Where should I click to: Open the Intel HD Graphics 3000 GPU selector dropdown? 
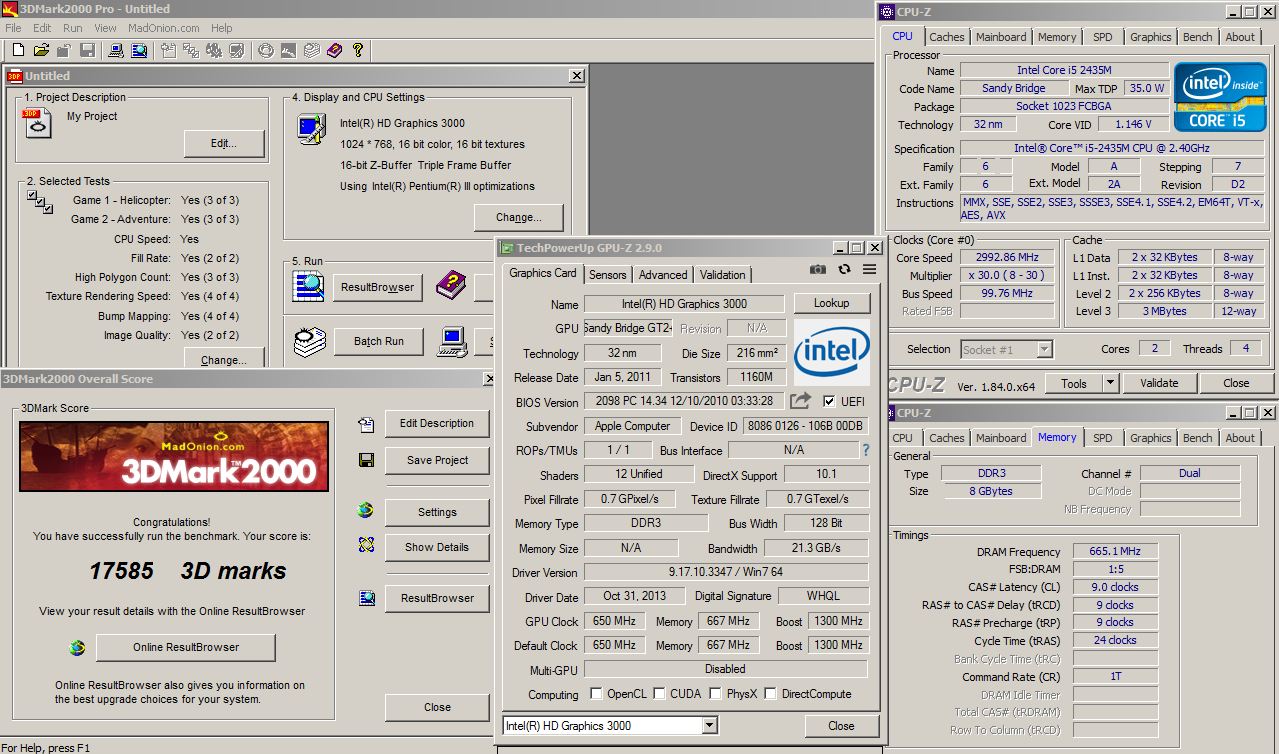710,726
